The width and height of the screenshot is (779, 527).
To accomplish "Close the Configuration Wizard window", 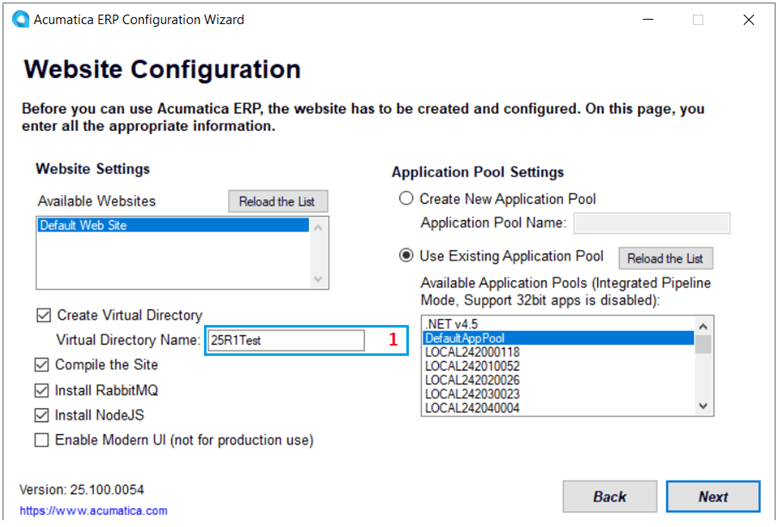I will coord(748,19).
